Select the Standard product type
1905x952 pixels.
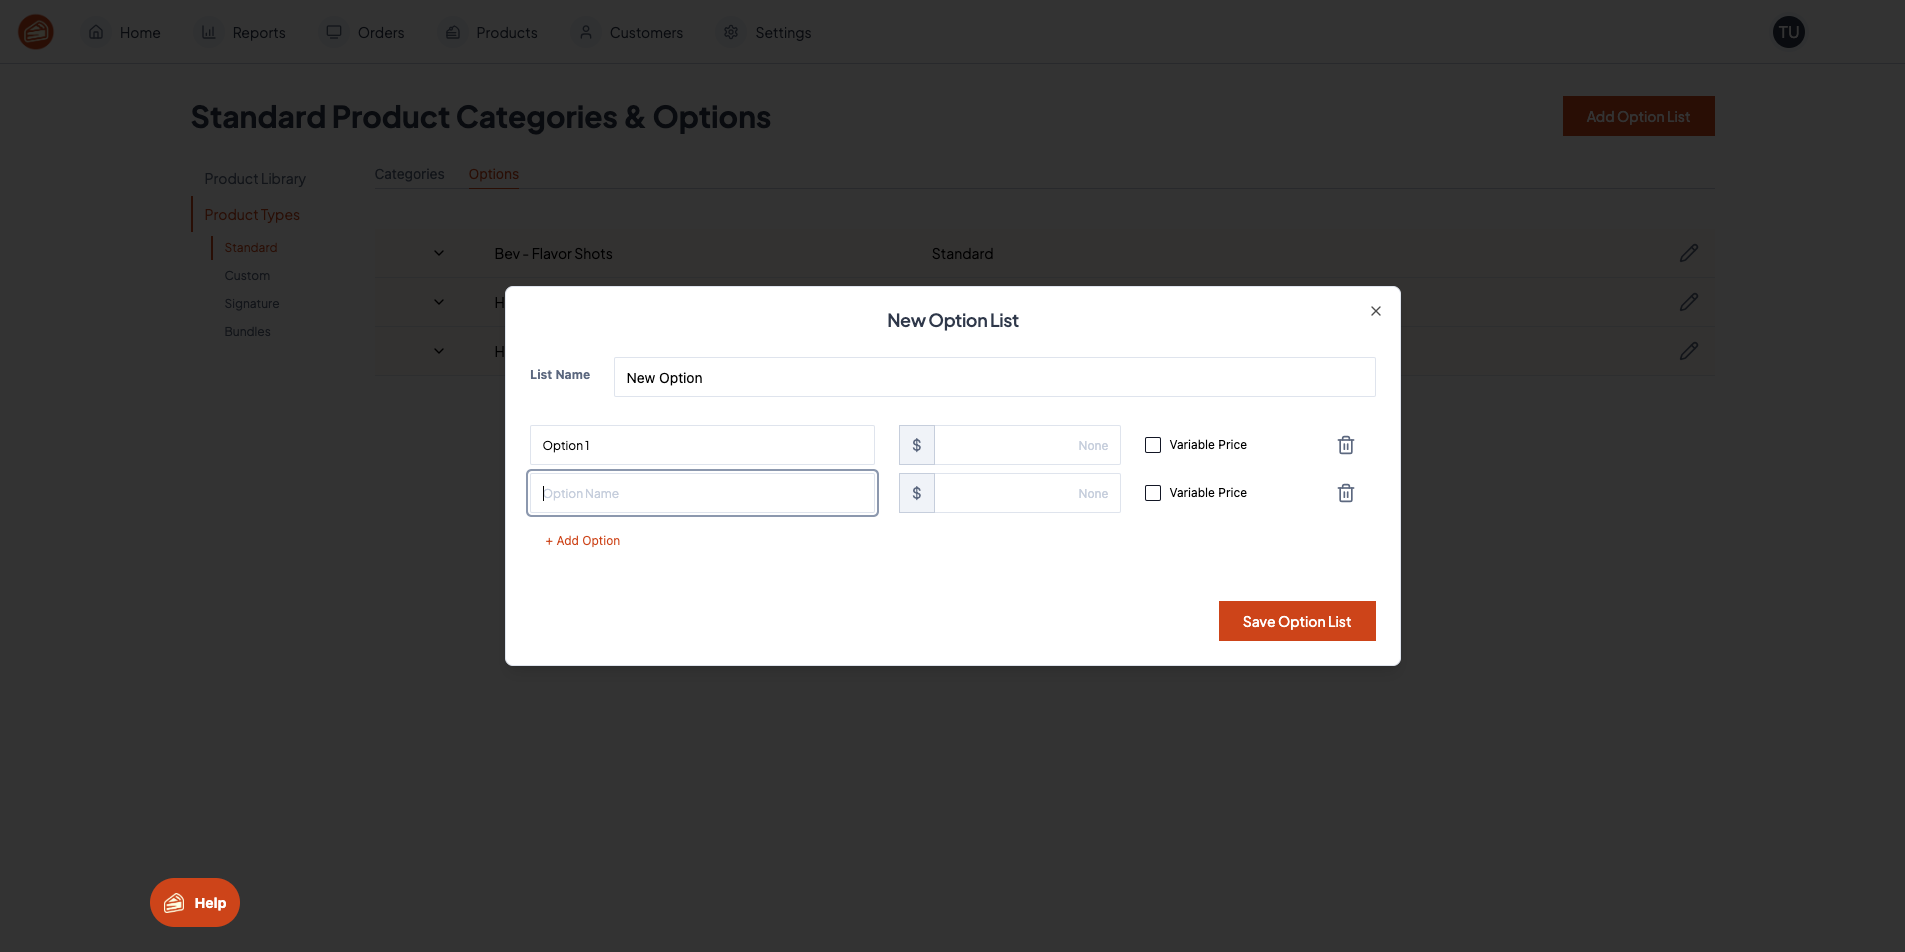pos(251,247)
